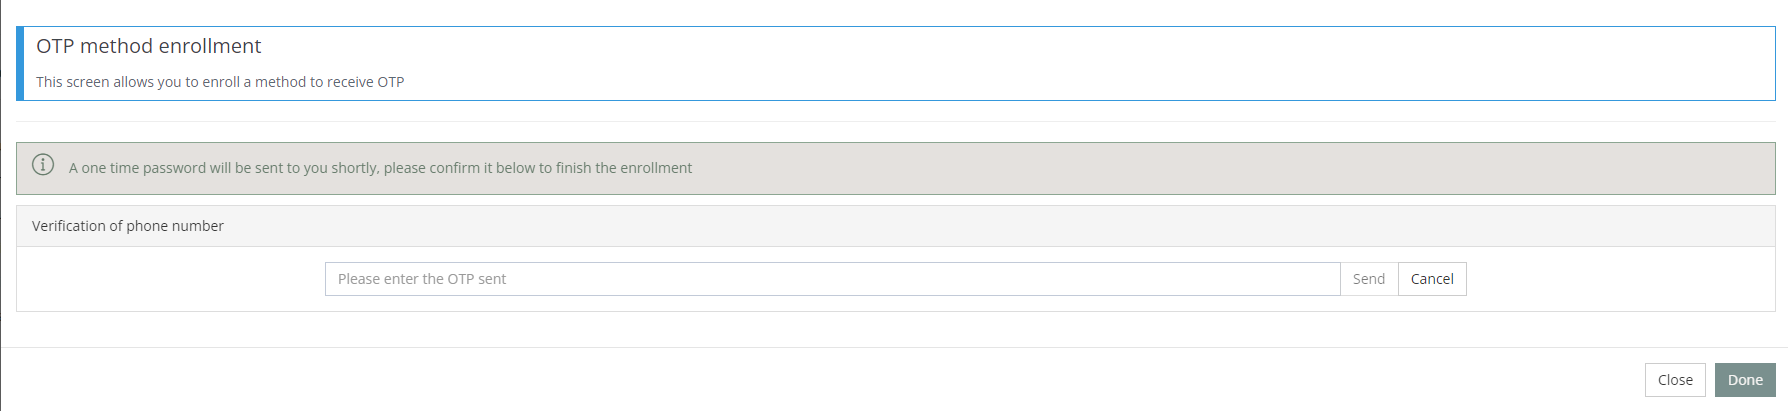This screenshot has height=411, width=1788.
Task: Submit the code using the Send button
Action: (x=1369, y=279)
